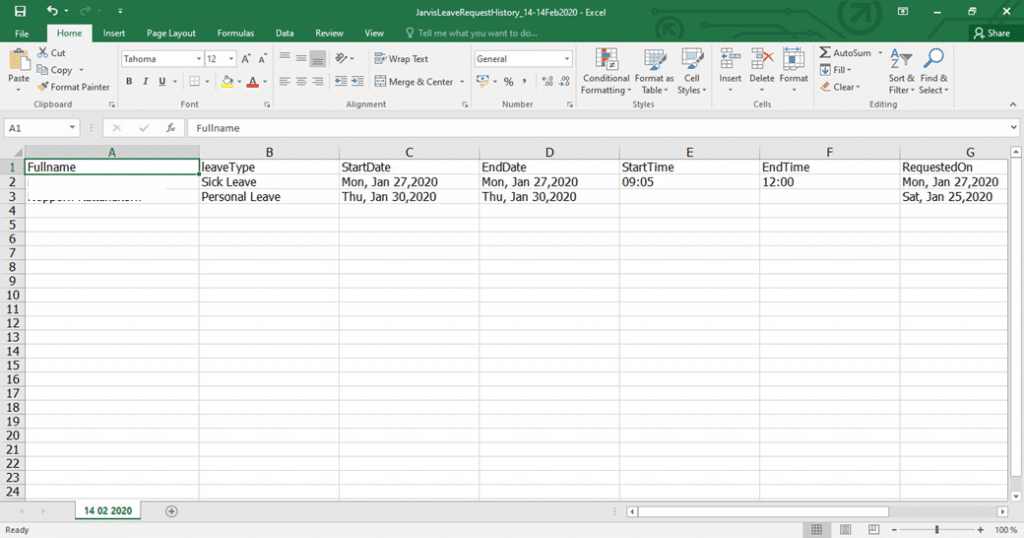This screenshot has width=1024, height=538.
Task: Toggle Bold formatting
Action: (x=129, y=82)
